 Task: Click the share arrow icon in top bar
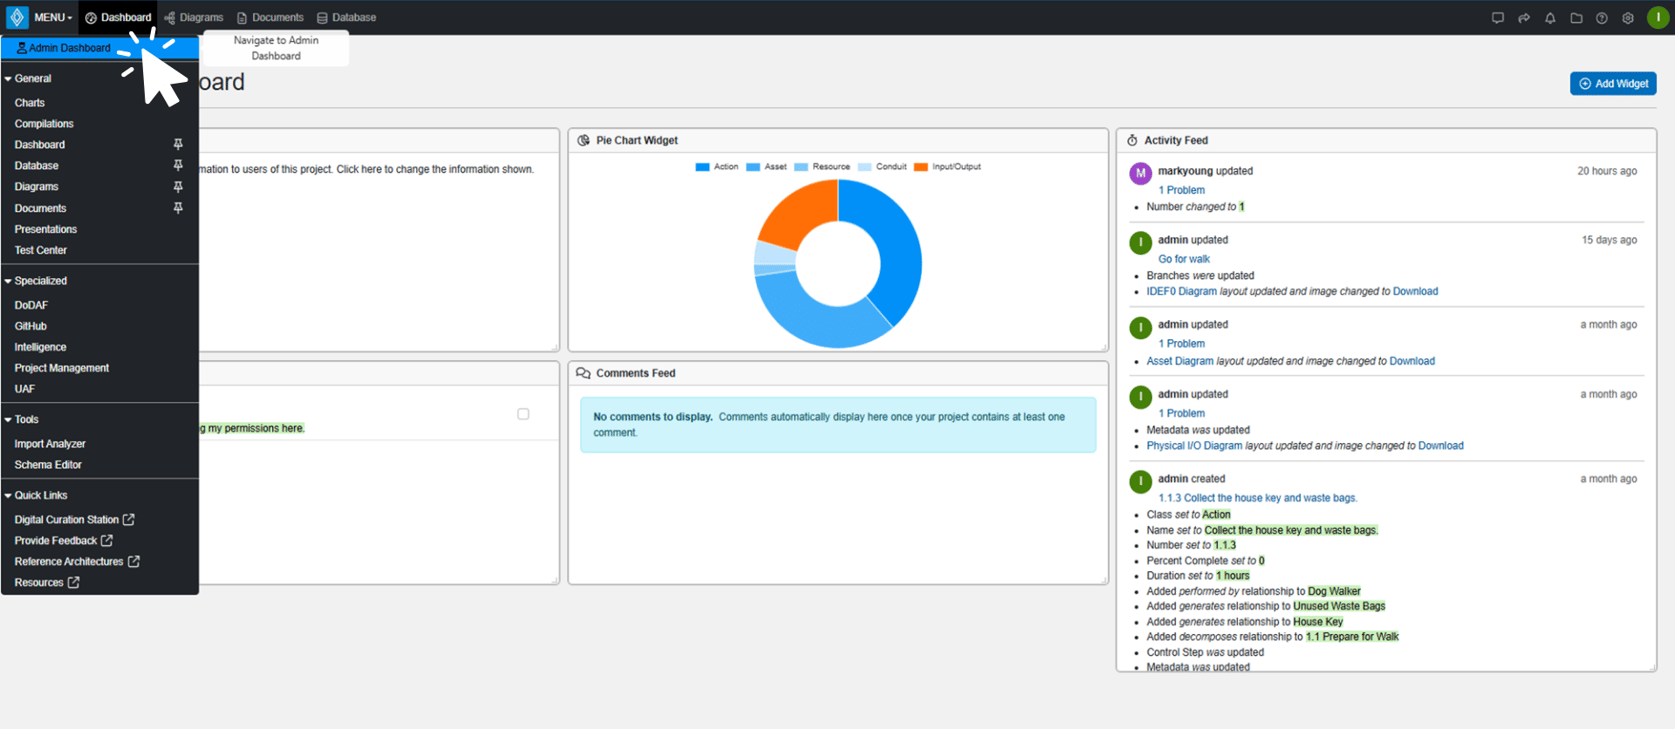[x=1524, y=18]
